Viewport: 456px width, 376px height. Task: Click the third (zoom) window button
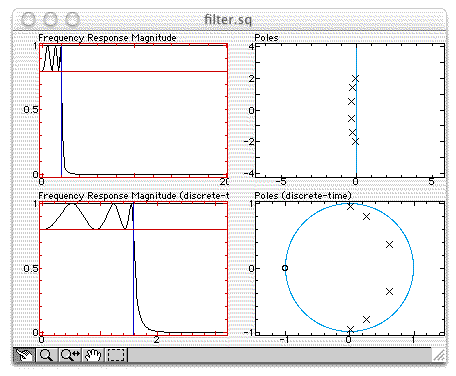72,19
